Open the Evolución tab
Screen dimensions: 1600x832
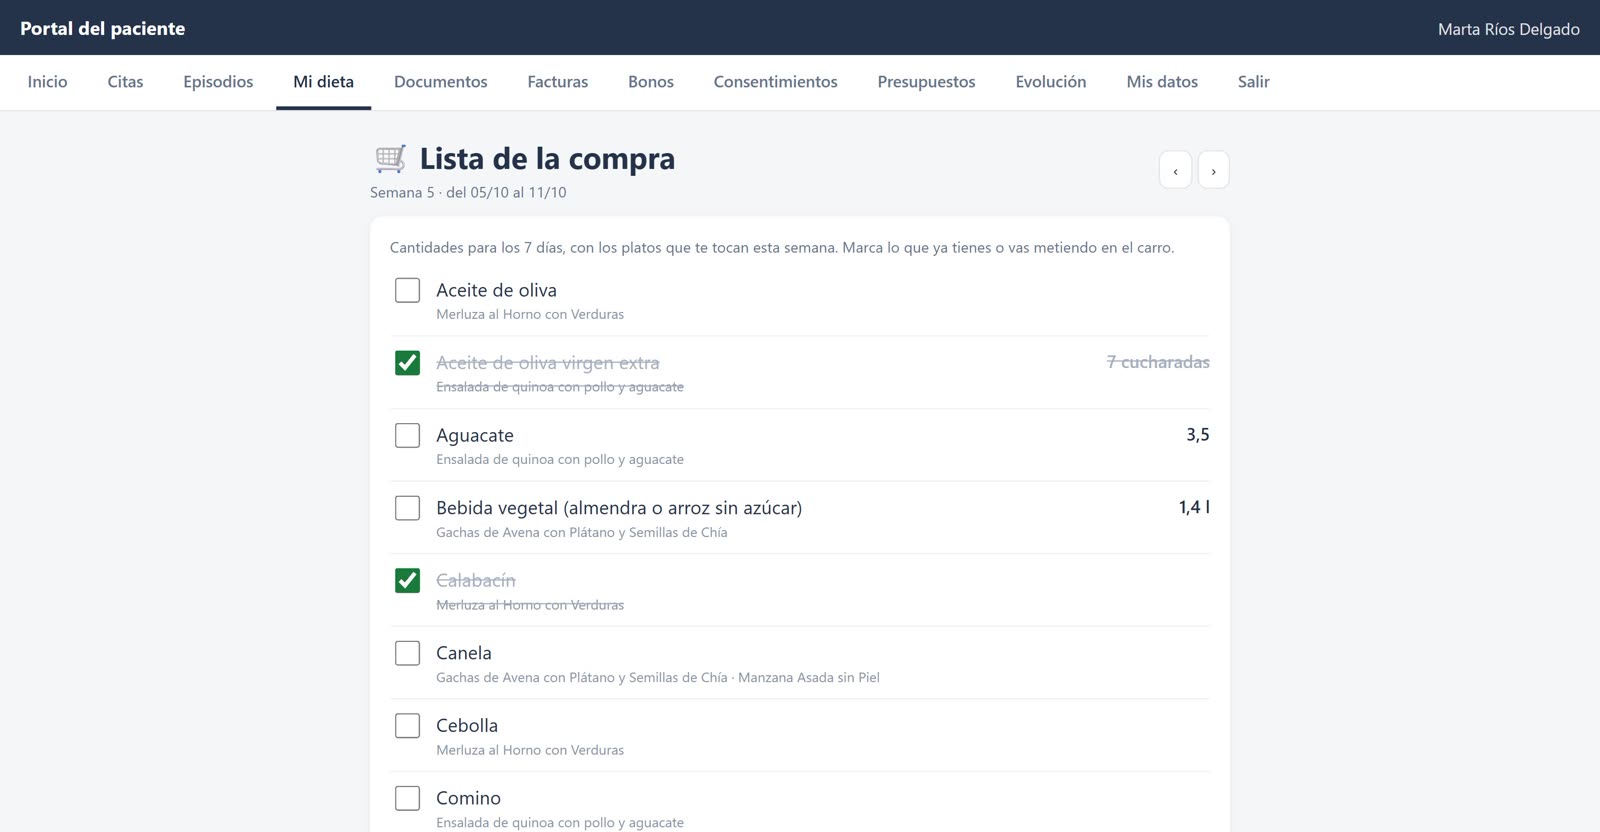pyautogui.click(x=1050, y=82)
